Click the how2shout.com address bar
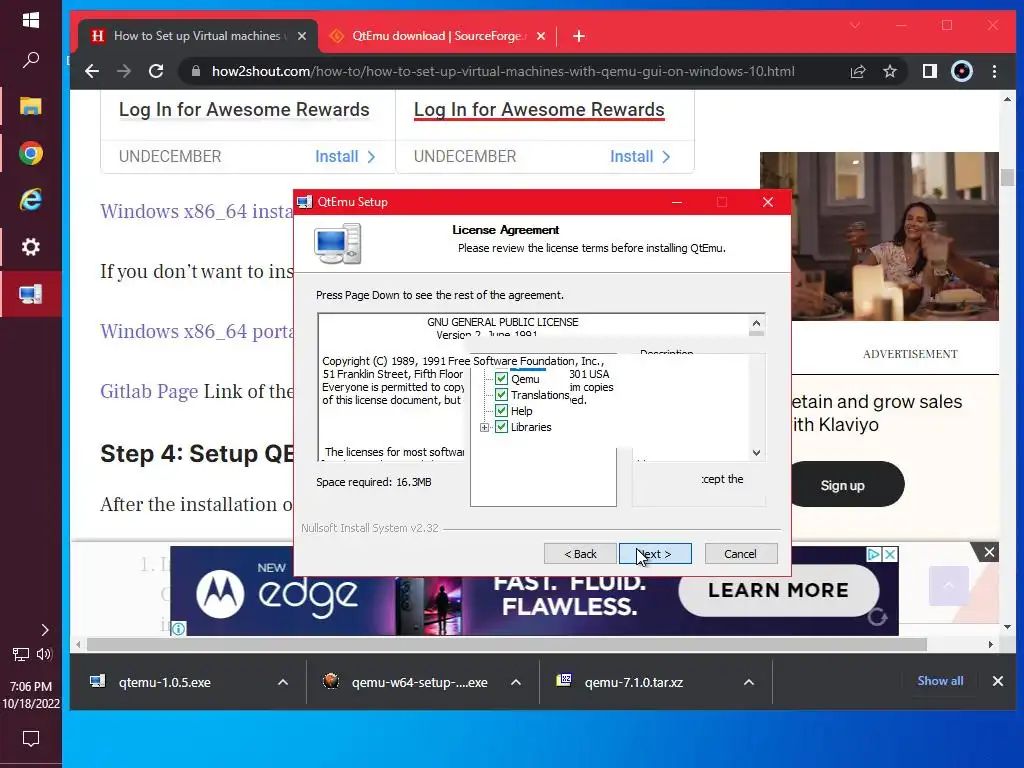The image size is (1024, 768). (503, 71)
